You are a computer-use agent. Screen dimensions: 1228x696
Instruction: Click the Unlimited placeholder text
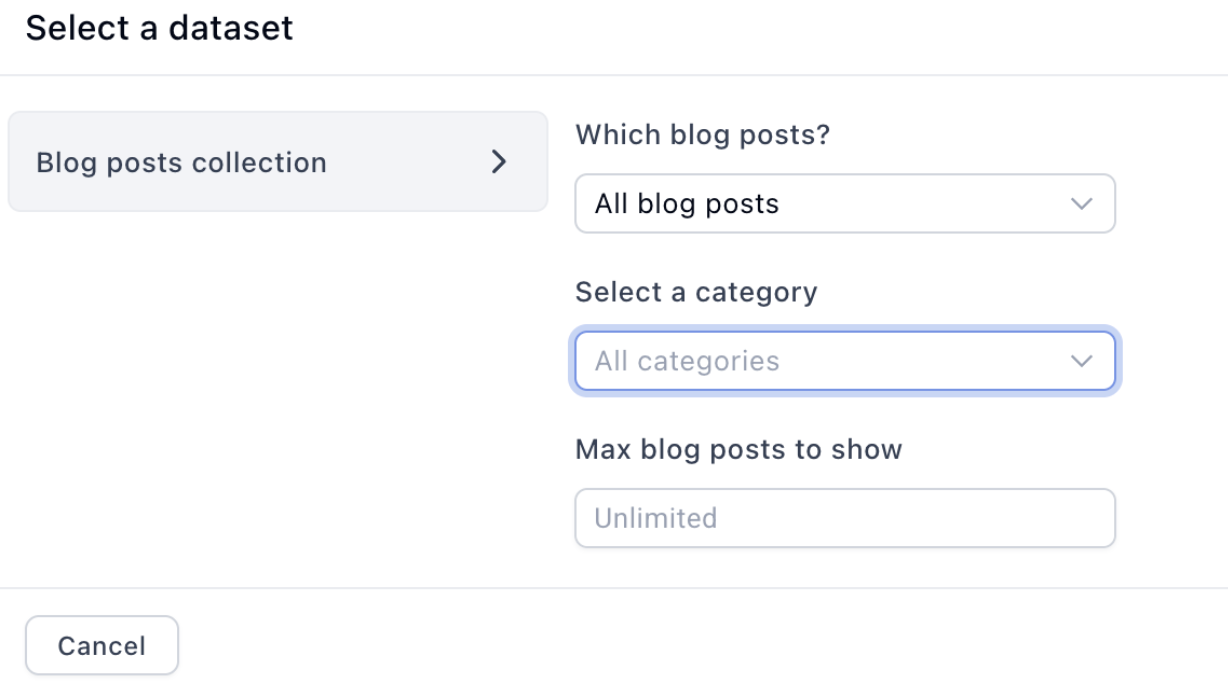tap(656, 518)
